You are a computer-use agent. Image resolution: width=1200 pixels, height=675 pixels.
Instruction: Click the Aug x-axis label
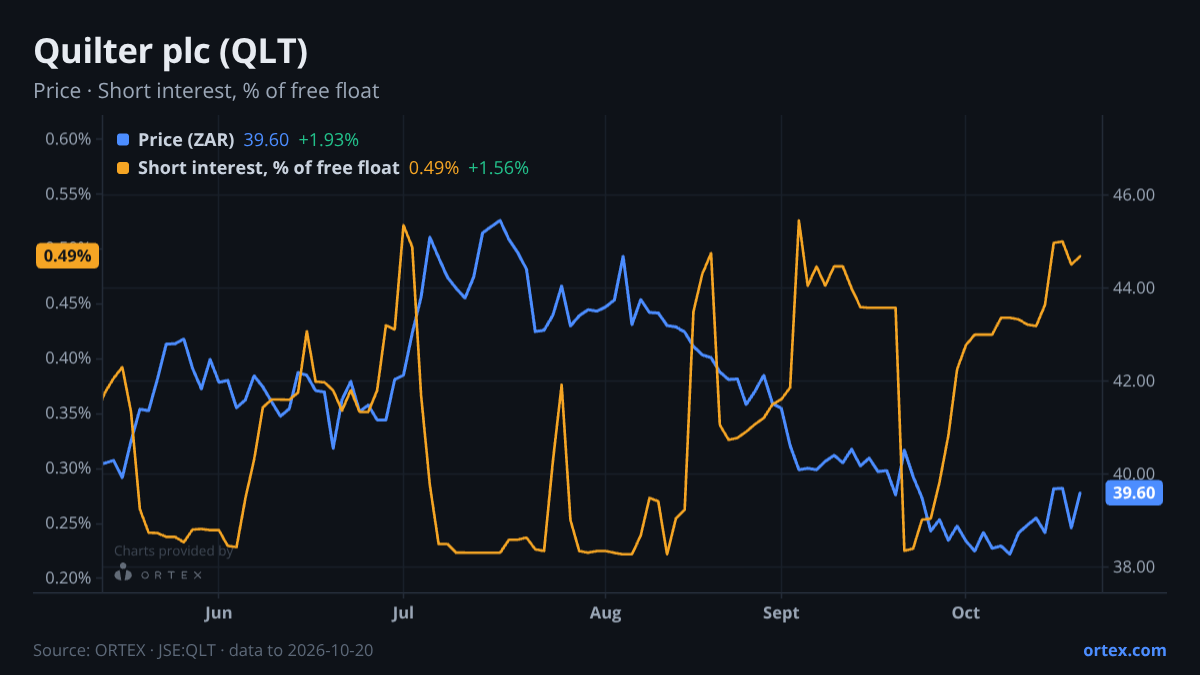click(x=605, y=612)
